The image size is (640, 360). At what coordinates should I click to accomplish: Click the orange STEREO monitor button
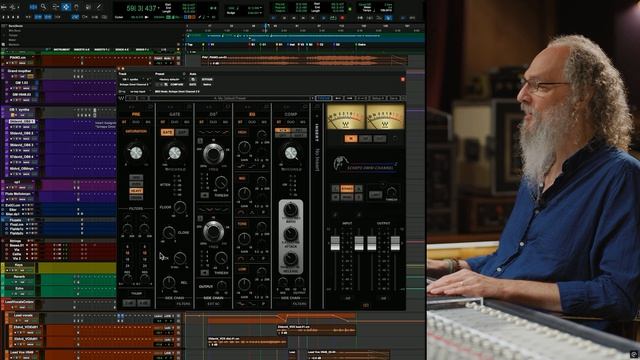(x=347, y=188)
